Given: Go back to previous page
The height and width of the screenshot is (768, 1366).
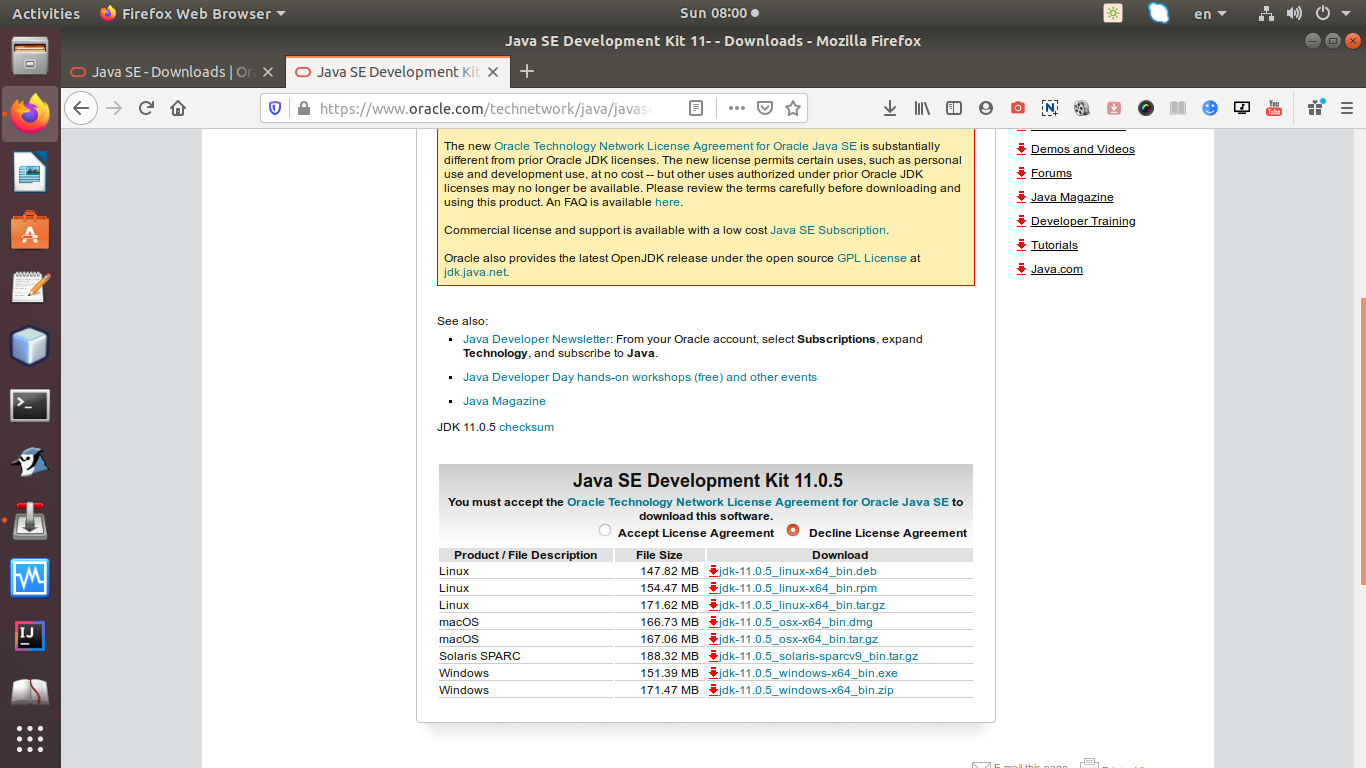Looking at the screenshot, I should [x=81, y=108].
